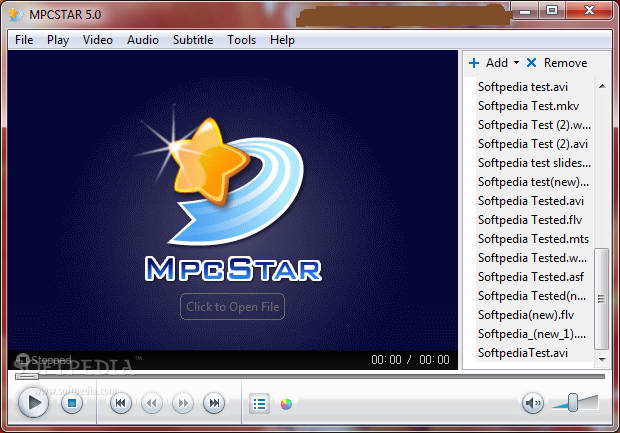Viewport: 620px width, 433px height.
Task: Rewind using the double-left-arrow button
Action: [x=151, y=403]
